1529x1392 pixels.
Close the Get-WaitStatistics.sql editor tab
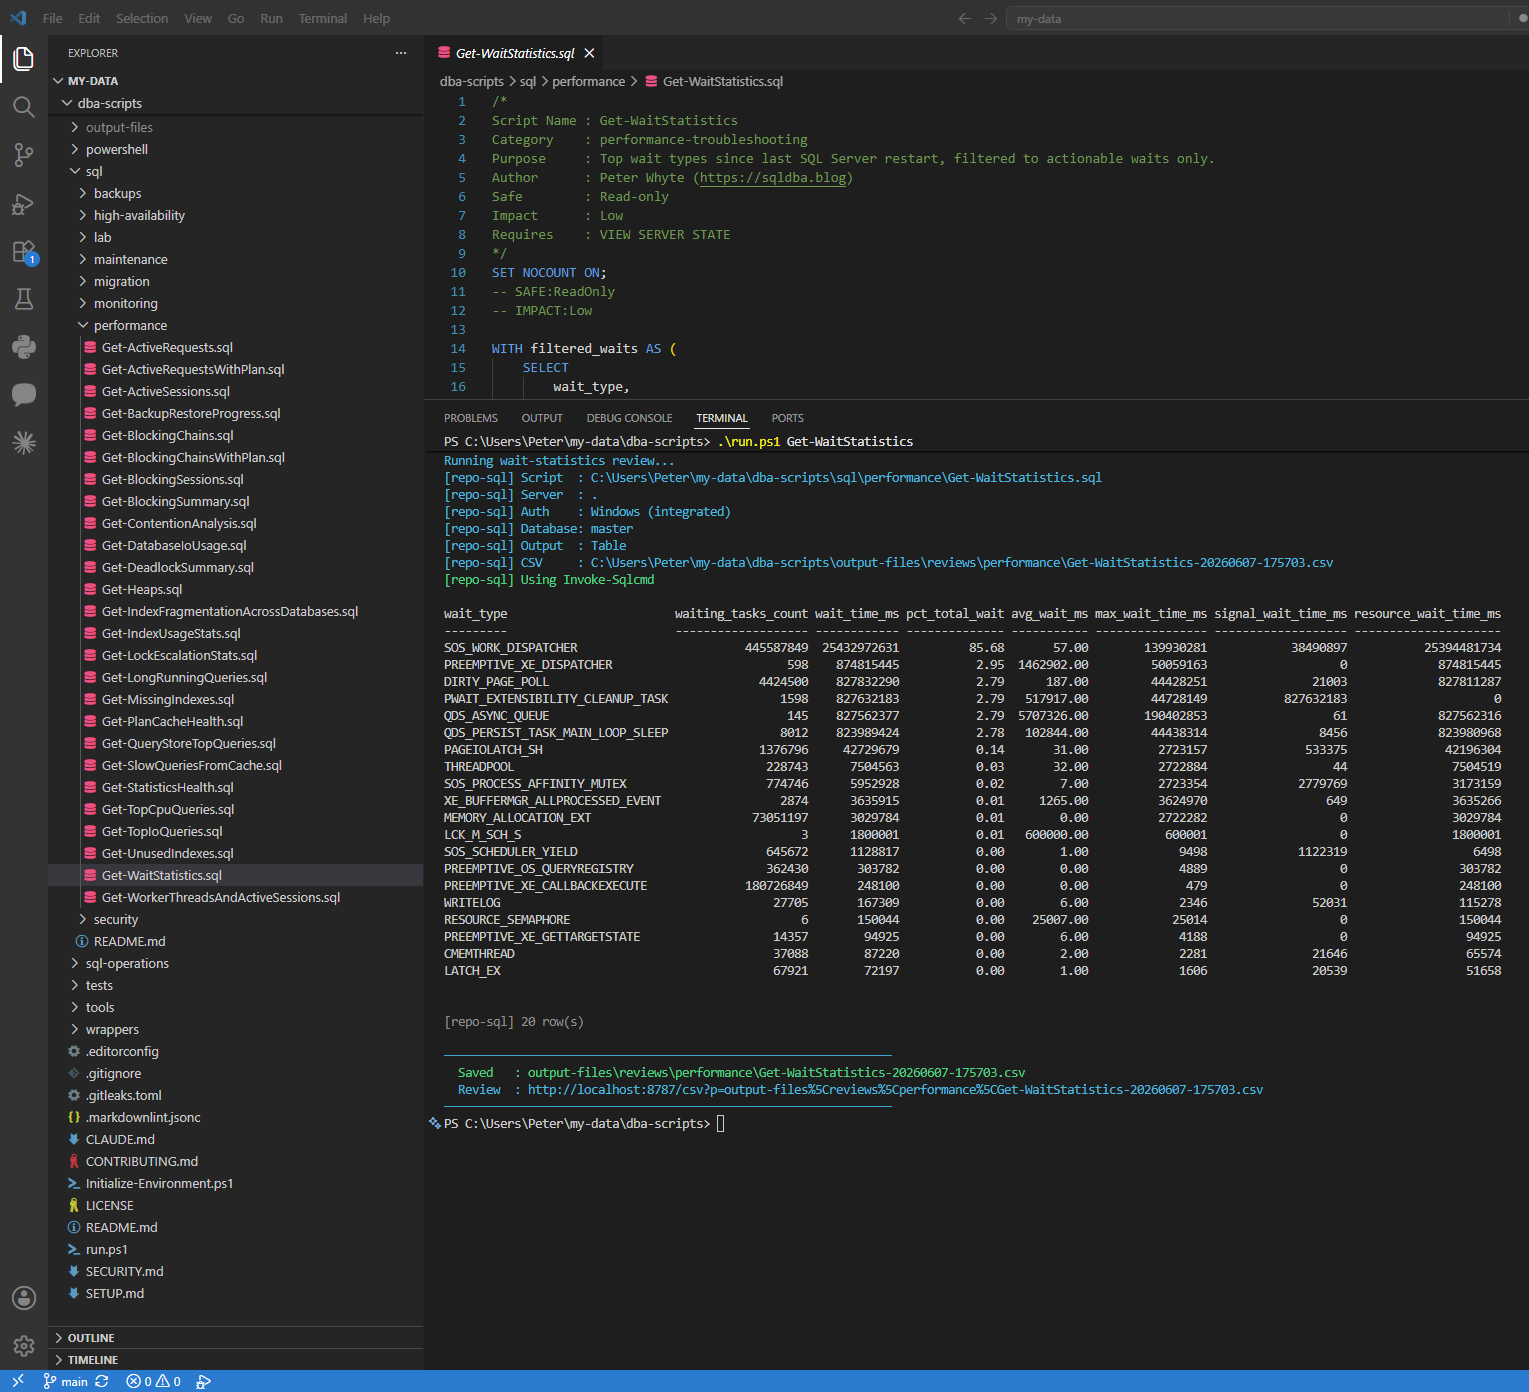(590, 53)
